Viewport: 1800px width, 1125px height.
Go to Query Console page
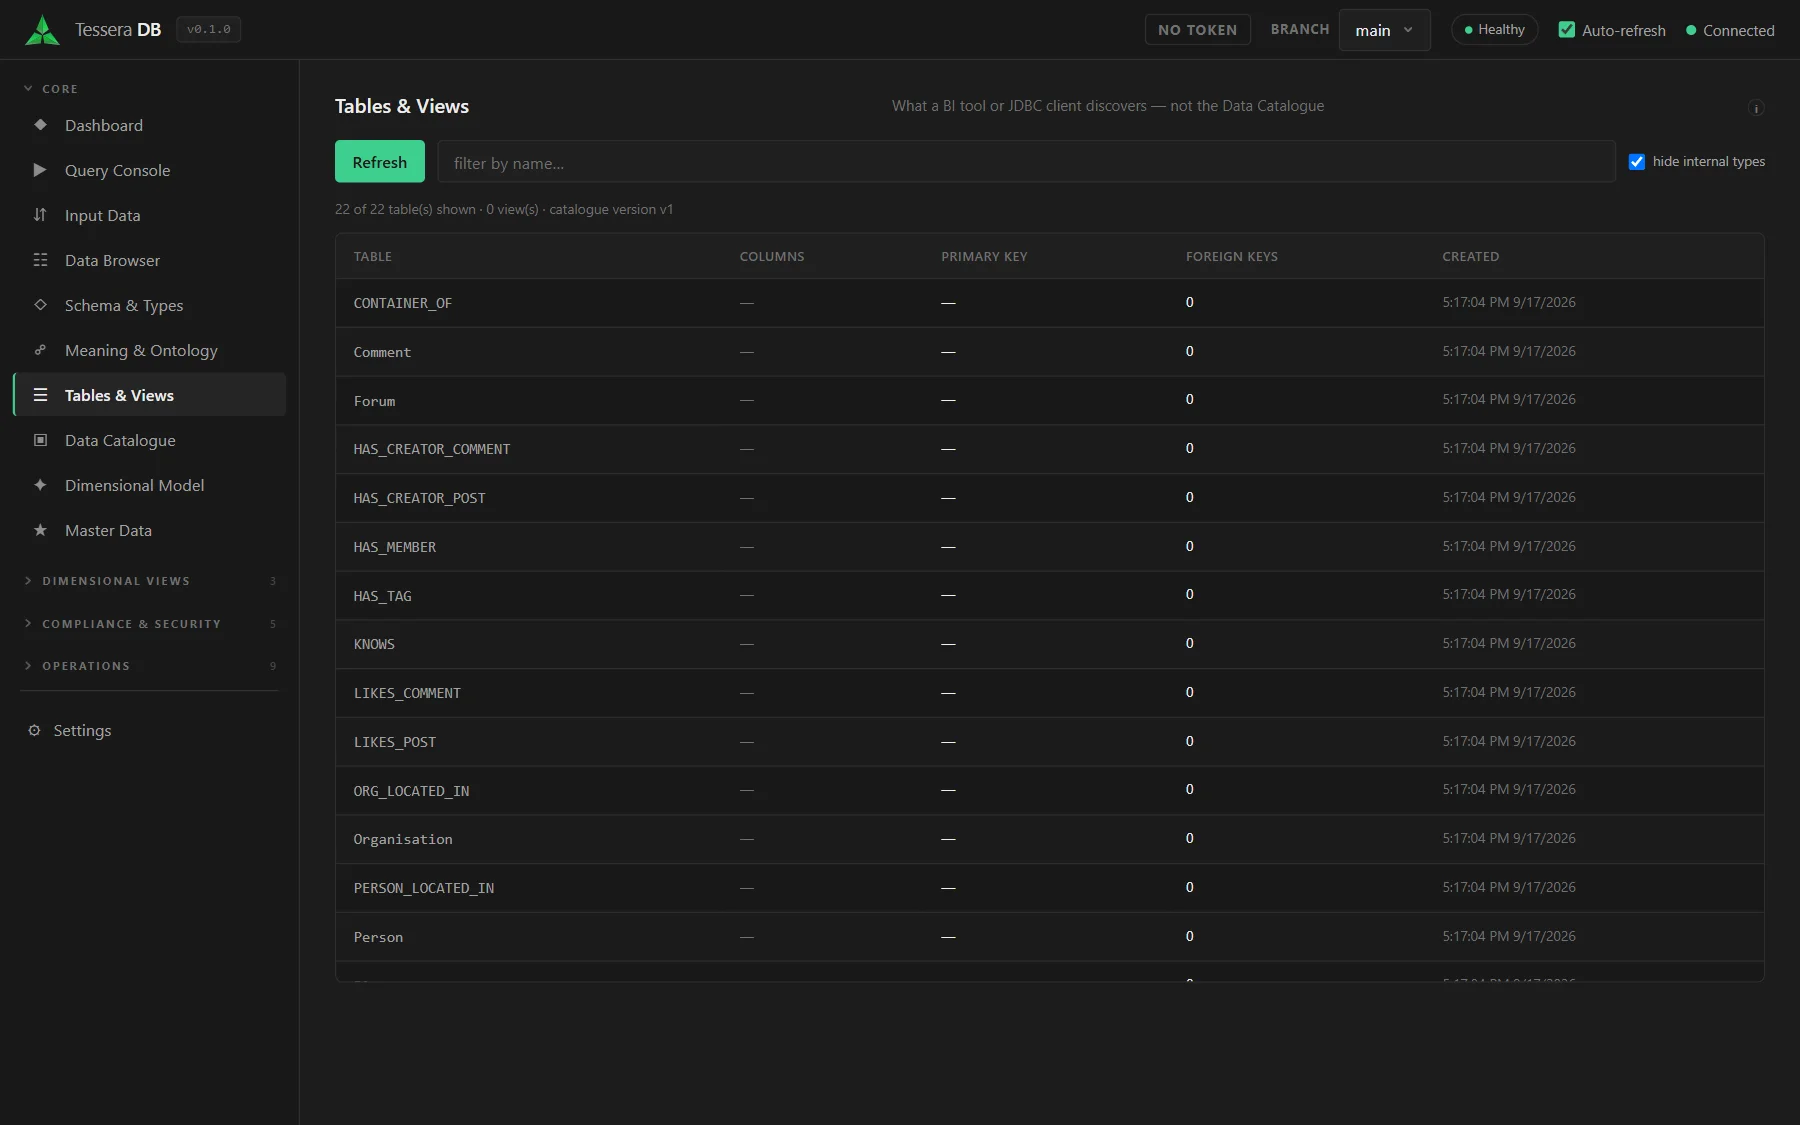pyautogui.click(x=150, y=170)
